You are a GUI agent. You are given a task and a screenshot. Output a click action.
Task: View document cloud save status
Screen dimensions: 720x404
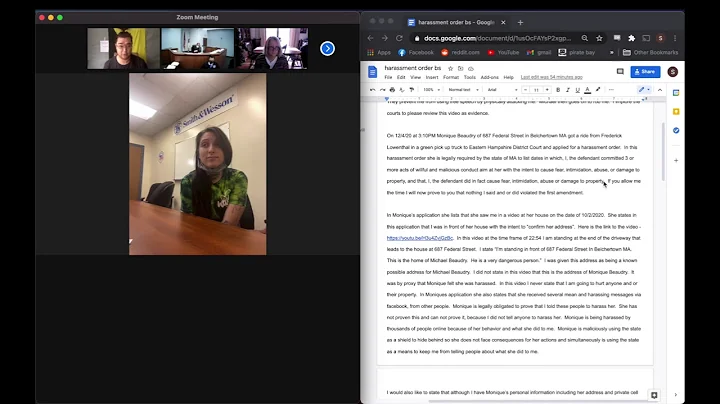tap(471, 68)
